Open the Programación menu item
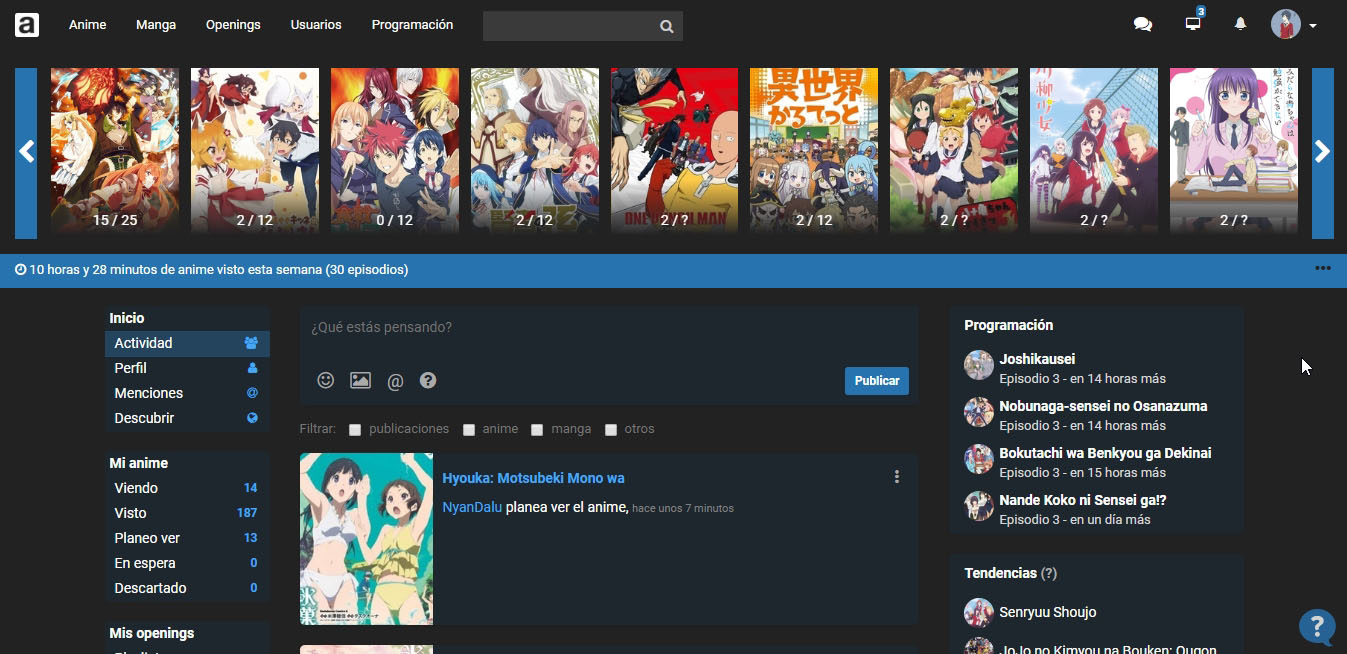Screen dimensions: 1347x654 (x=412, y=25)
